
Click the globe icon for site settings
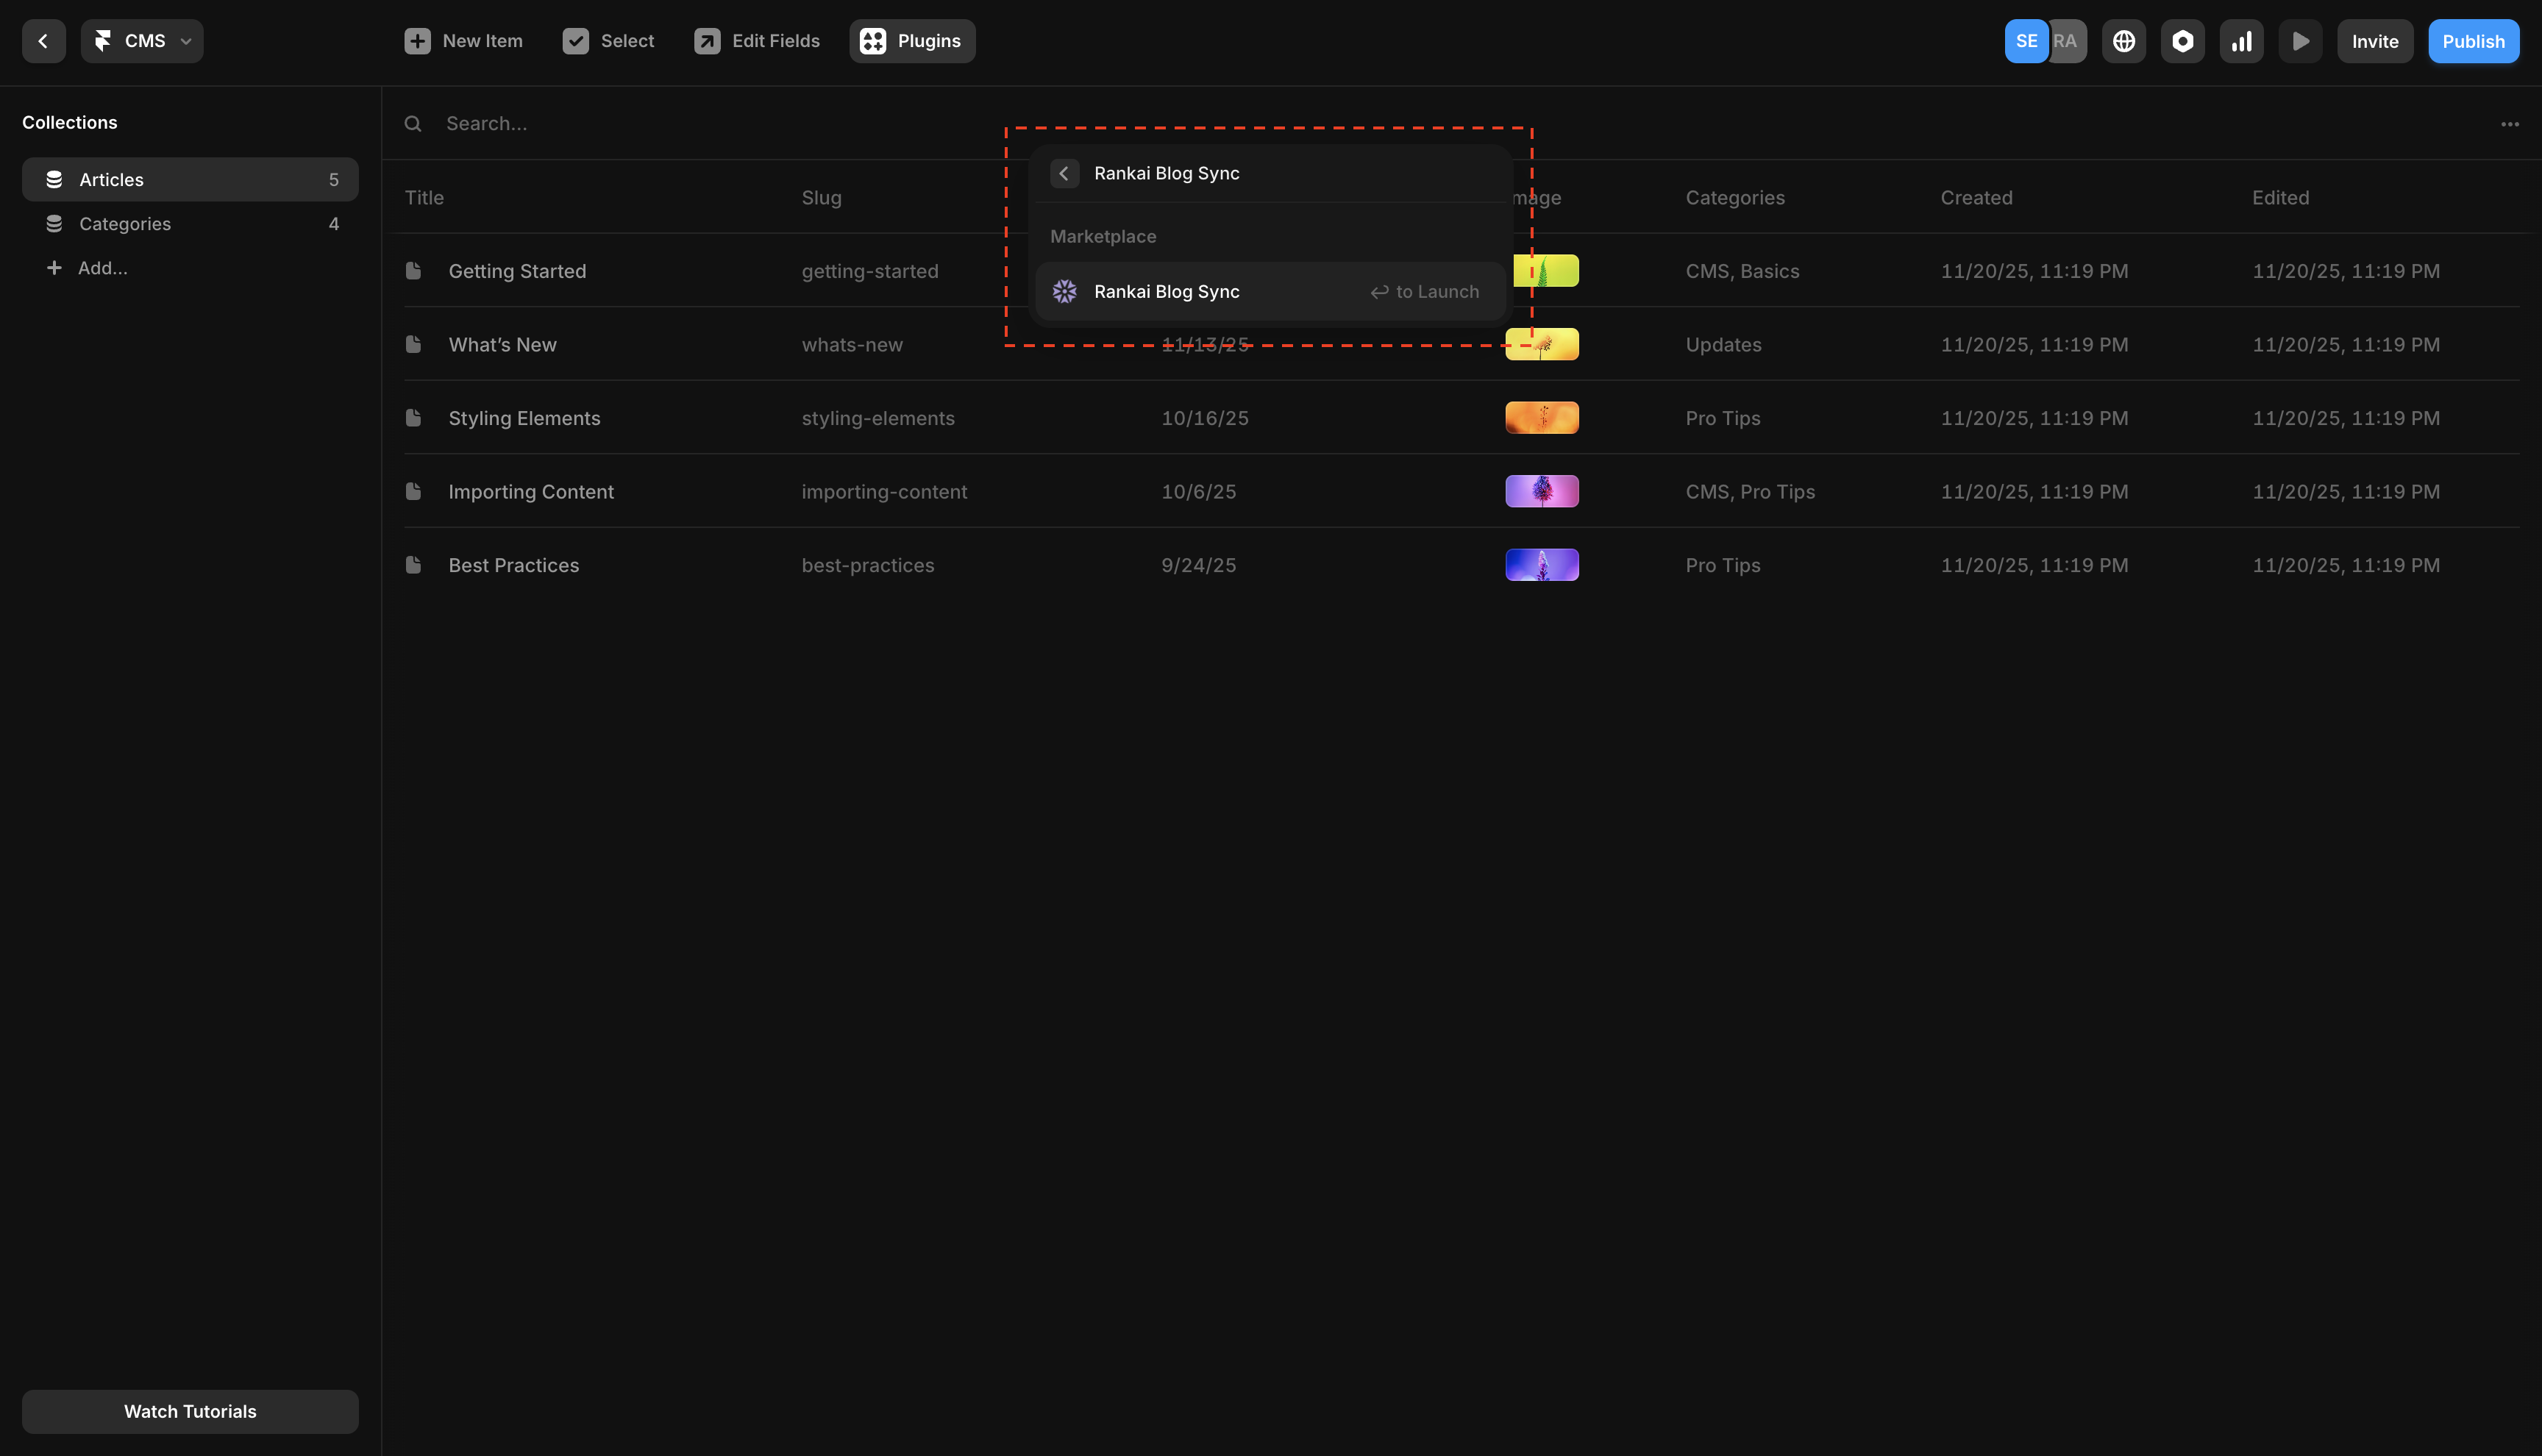2124,41
